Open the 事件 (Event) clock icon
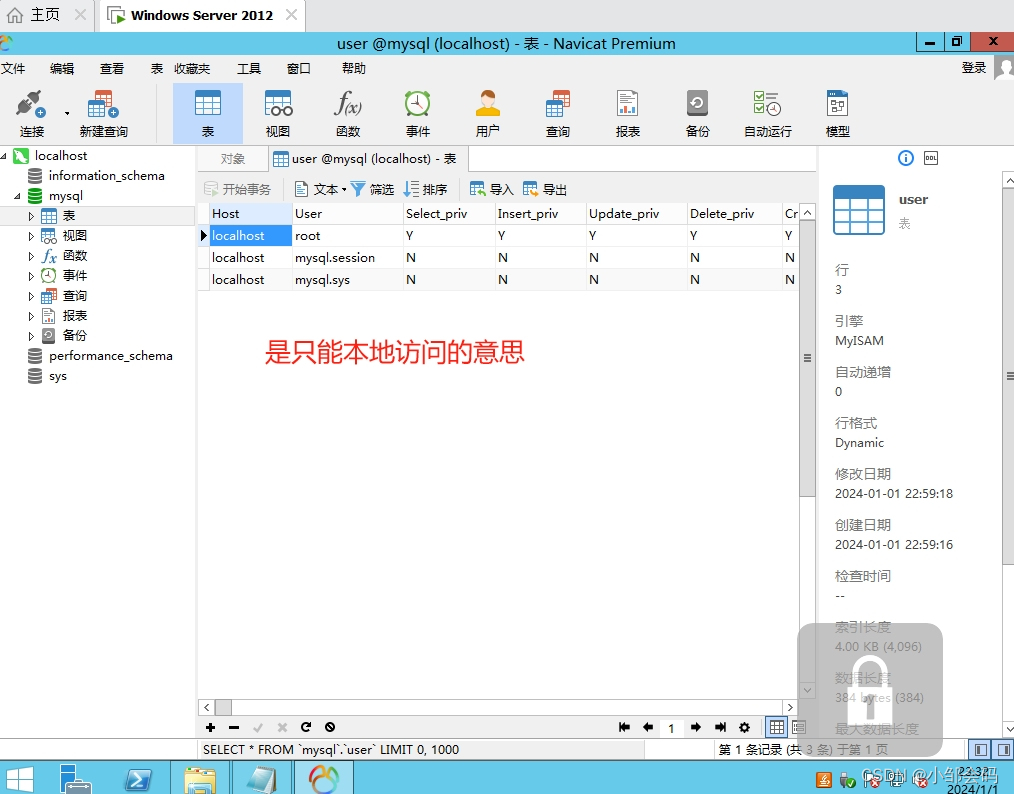Viewport: 1014px width, 794px height. click(x=418, y=113)
